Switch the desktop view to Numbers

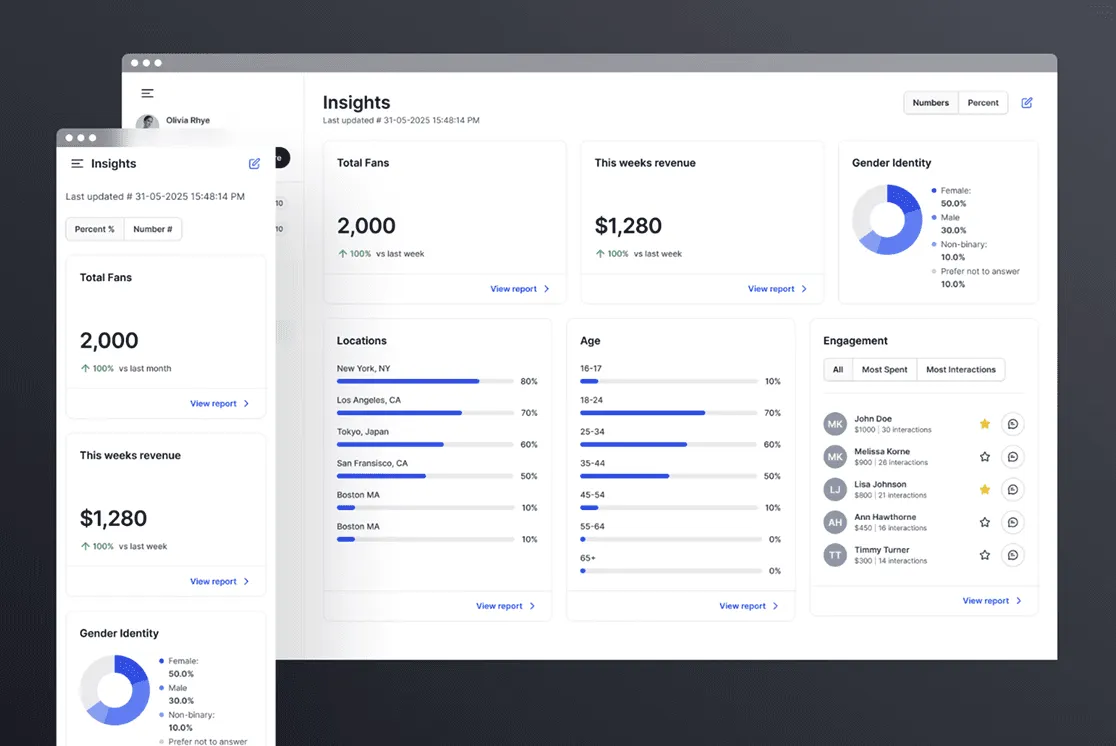931,103
